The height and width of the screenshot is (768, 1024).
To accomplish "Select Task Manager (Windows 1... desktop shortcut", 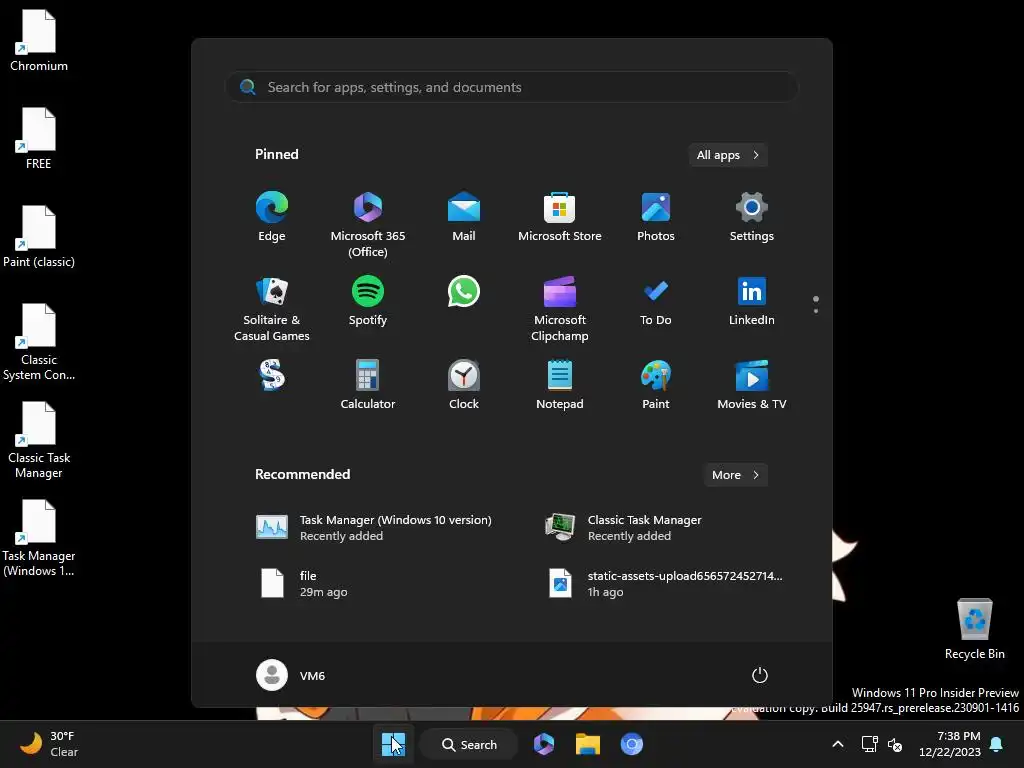I will point(39,537).
